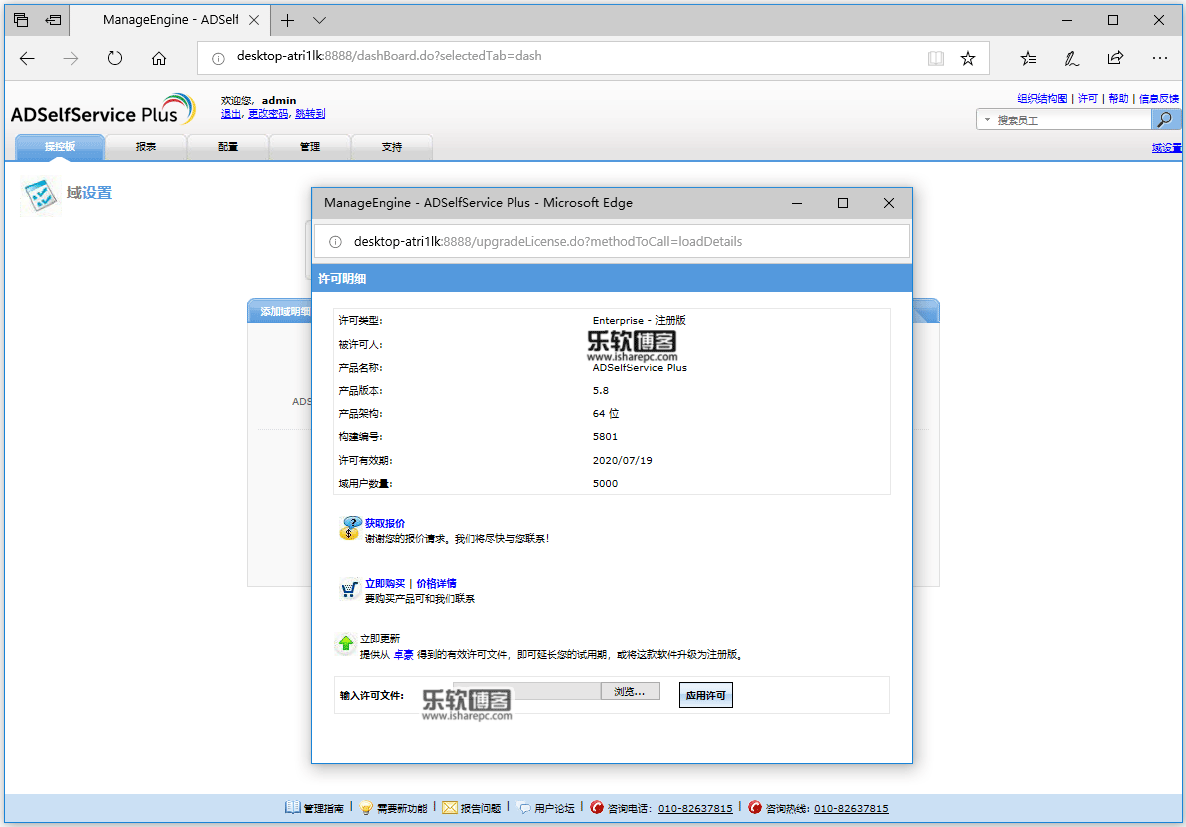
Task: Open the Edge favorites hub
Action: [x=1028, y=58]
